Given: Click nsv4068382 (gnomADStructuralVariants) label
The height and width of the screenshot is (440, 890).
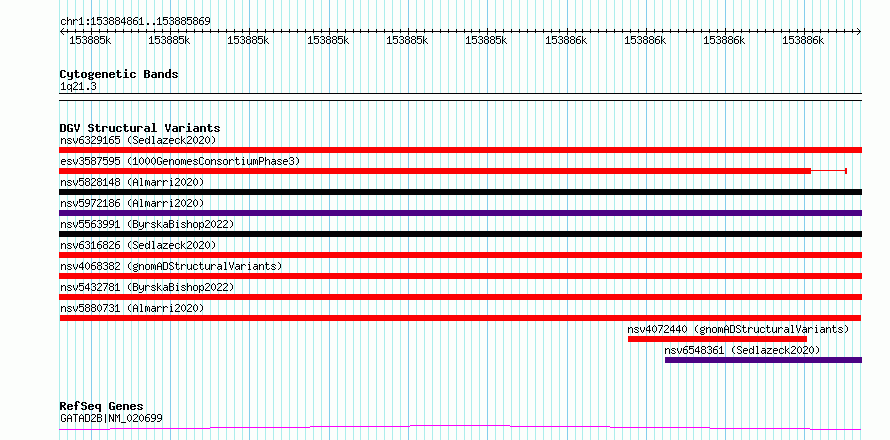Looking at the screenshot, I should point(171,266).
